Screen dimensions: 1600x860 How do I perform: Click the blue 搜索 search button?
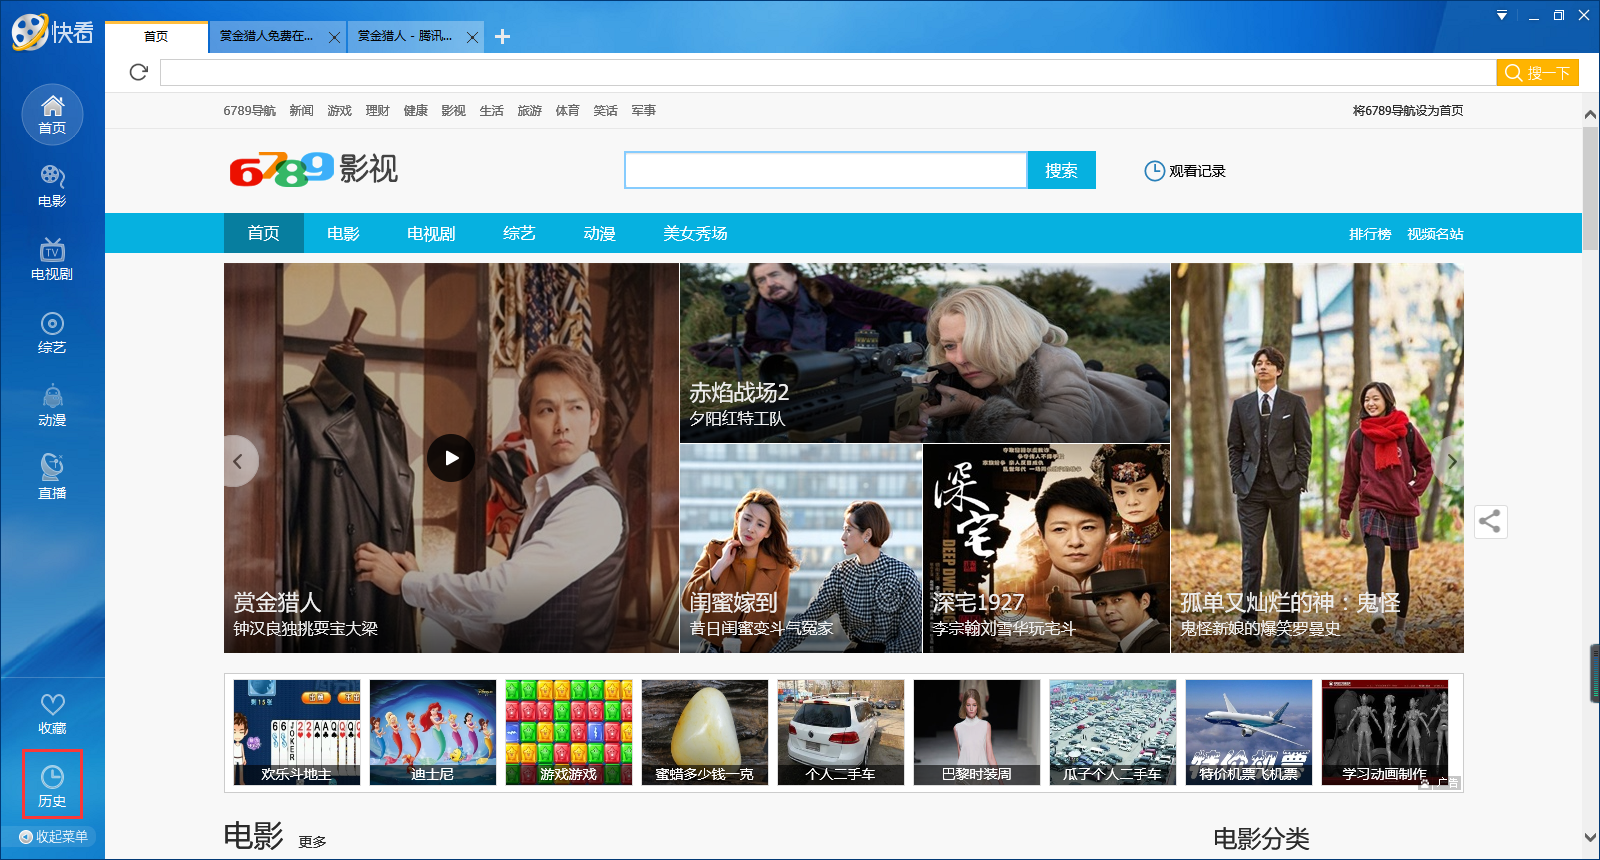(x=1061, y=170)
